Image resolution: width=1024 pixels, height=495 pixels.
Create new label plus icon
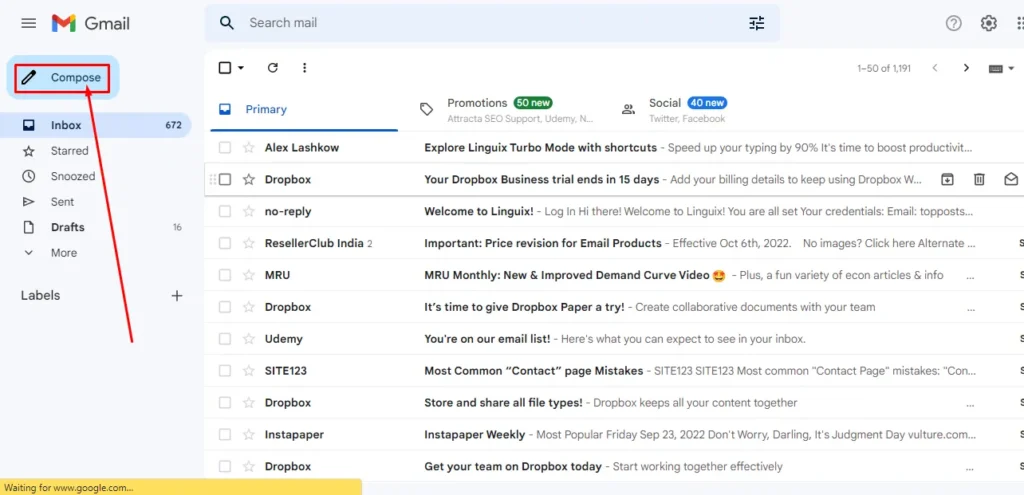click(176, 296)
